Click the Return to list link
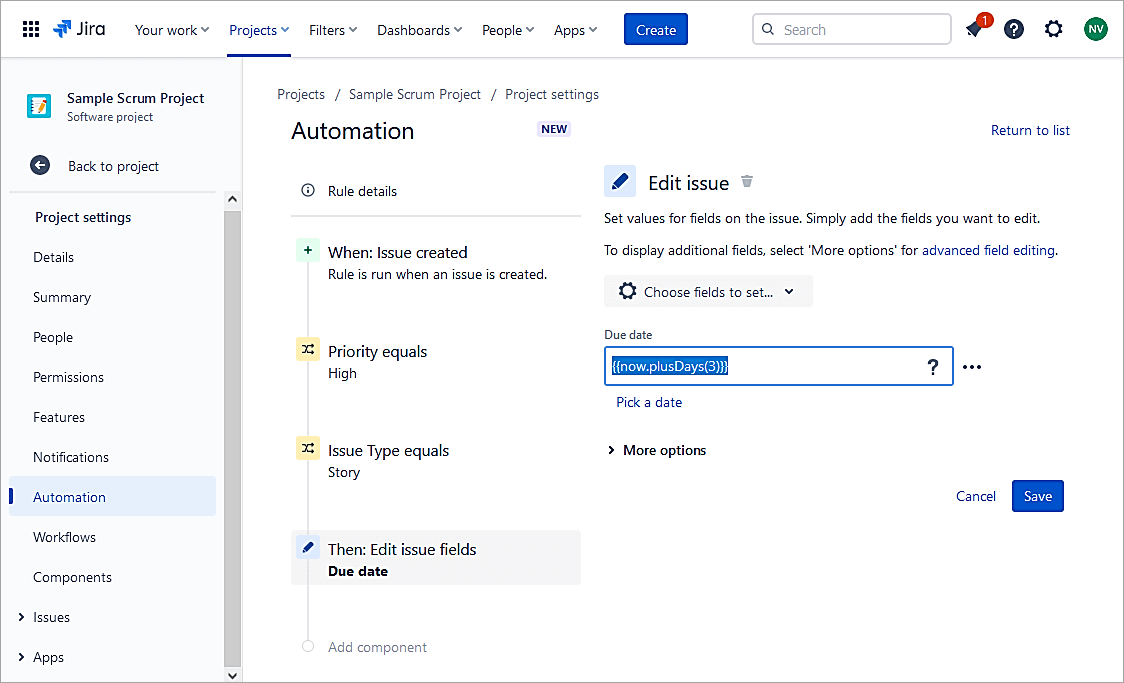This screenshot has width=1124, height=683. pos(1030,130)
